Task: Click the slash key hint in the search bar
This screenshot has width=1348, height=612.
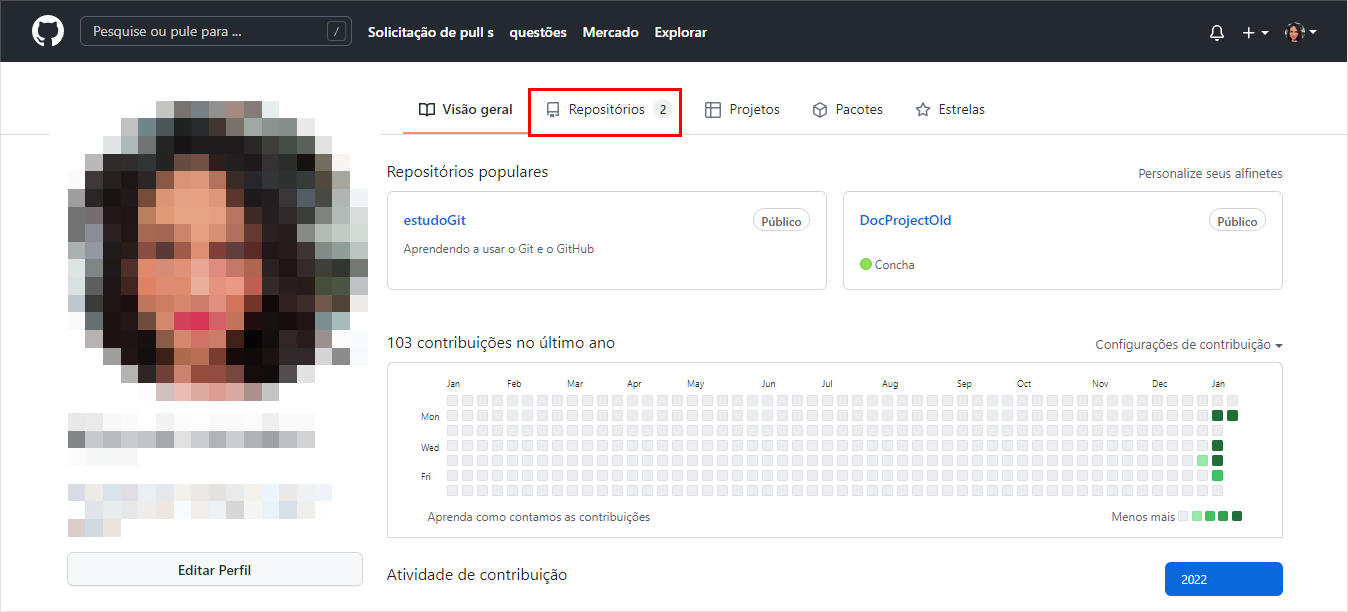Action: pos(338,31)
